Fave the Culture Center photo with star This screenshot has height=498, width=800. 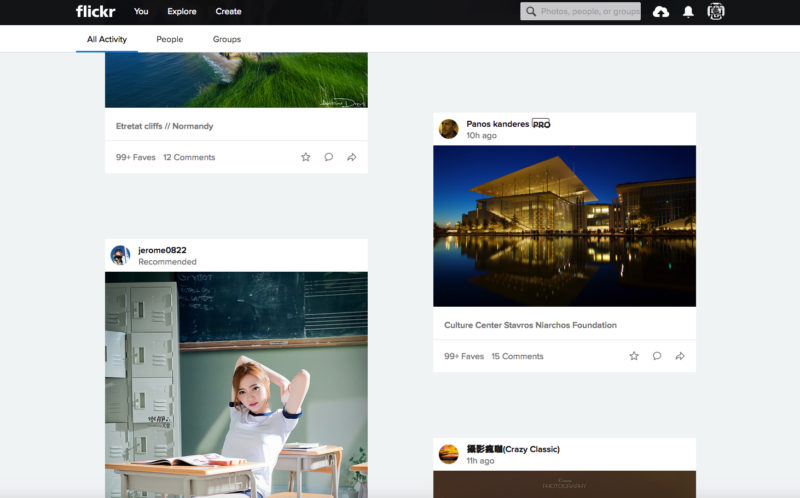(634, 356)
